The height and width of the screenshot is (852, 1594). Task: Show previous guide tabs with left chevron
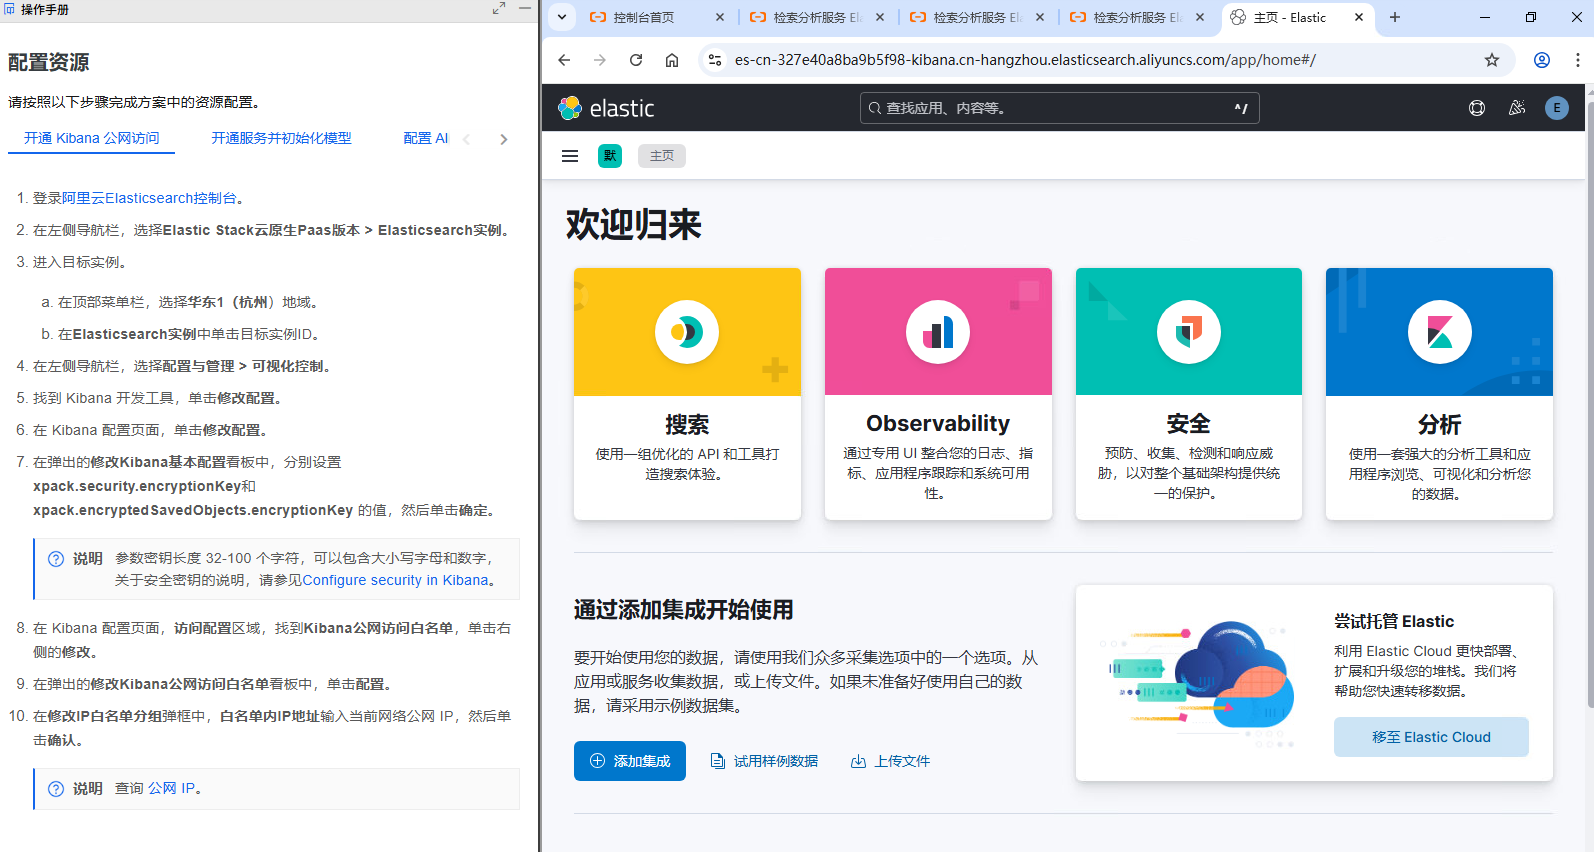click(466, 139)
